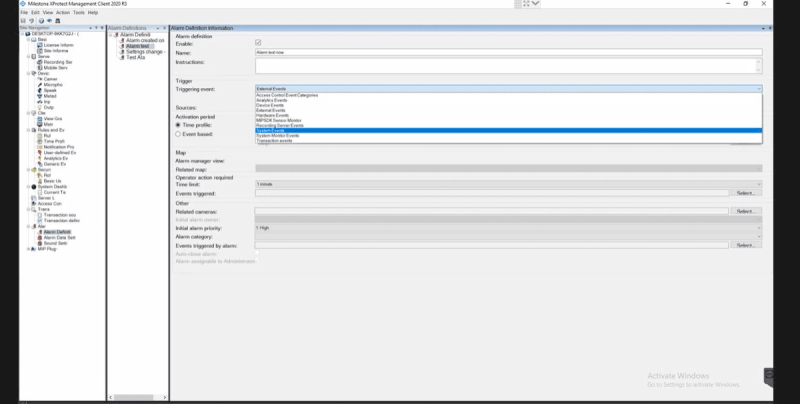The image size is (800, 404).
Task: Click the Mobile Servers tree icon
Action: (x=40, y=68)
